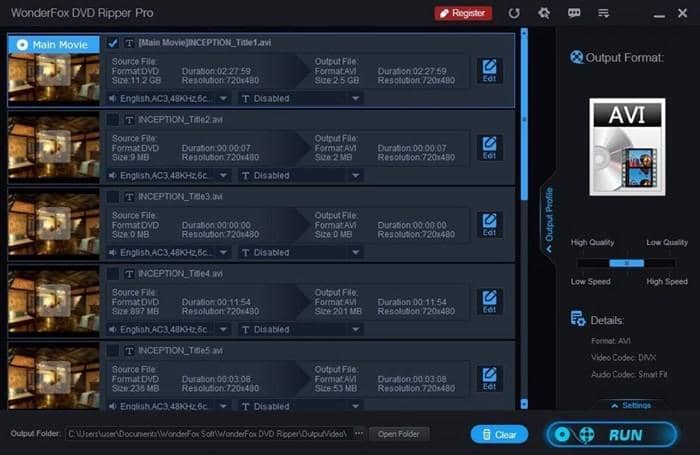Click Edit icon for Title2 row
Image resolution: width=700 pixels, height=455 pixels.
point(489,147)
